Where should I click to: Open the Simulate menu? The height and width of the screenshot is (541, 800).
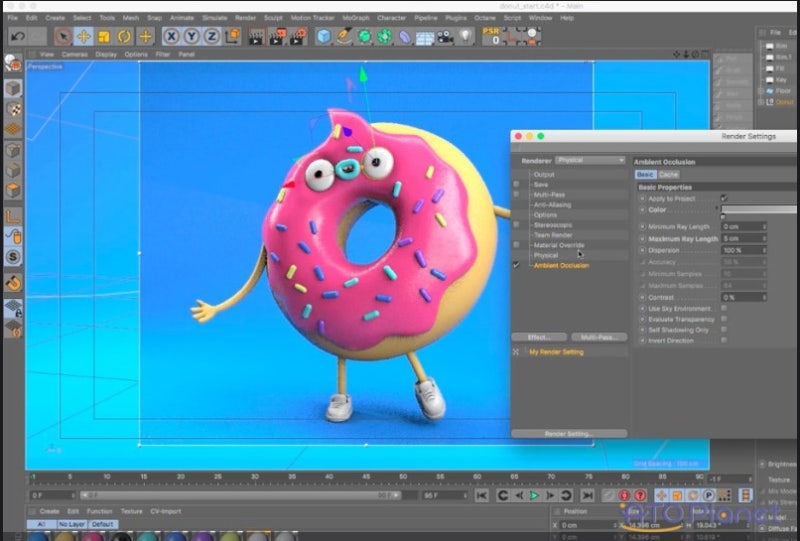(214, 18)
